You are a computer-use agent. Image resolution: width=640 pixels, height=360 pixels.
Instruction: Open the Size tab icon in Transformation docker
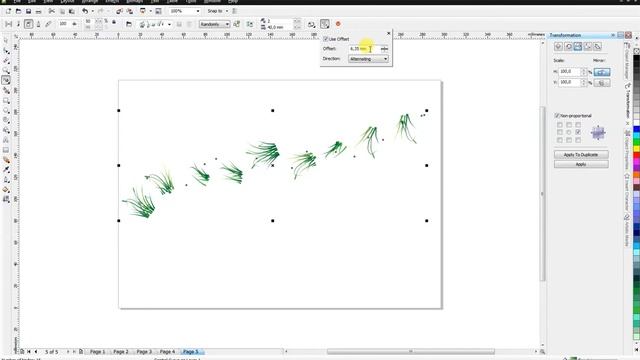[588, 47]
